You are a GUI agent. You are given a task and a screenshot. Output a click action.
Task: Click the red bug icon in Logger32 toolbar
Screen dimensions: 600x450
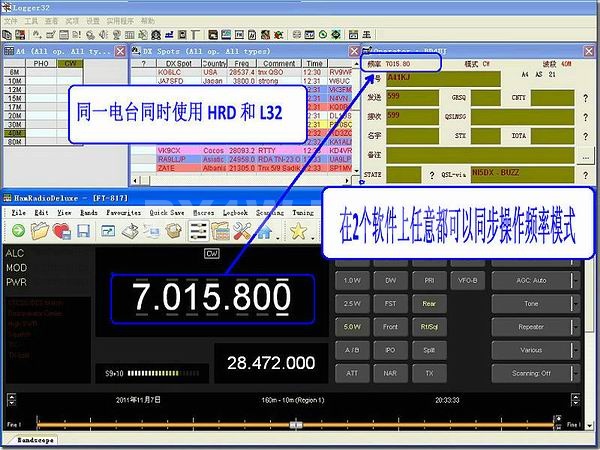pos(278,35)
